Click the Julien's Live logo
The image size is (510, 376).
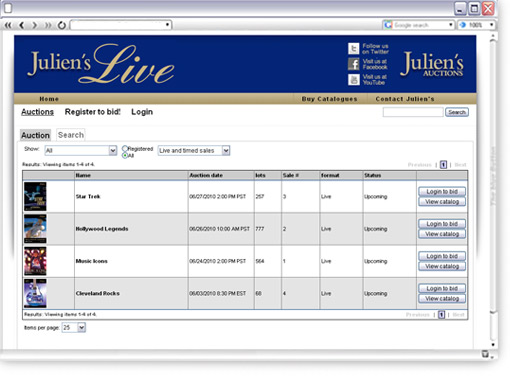[x=101, y=64]
